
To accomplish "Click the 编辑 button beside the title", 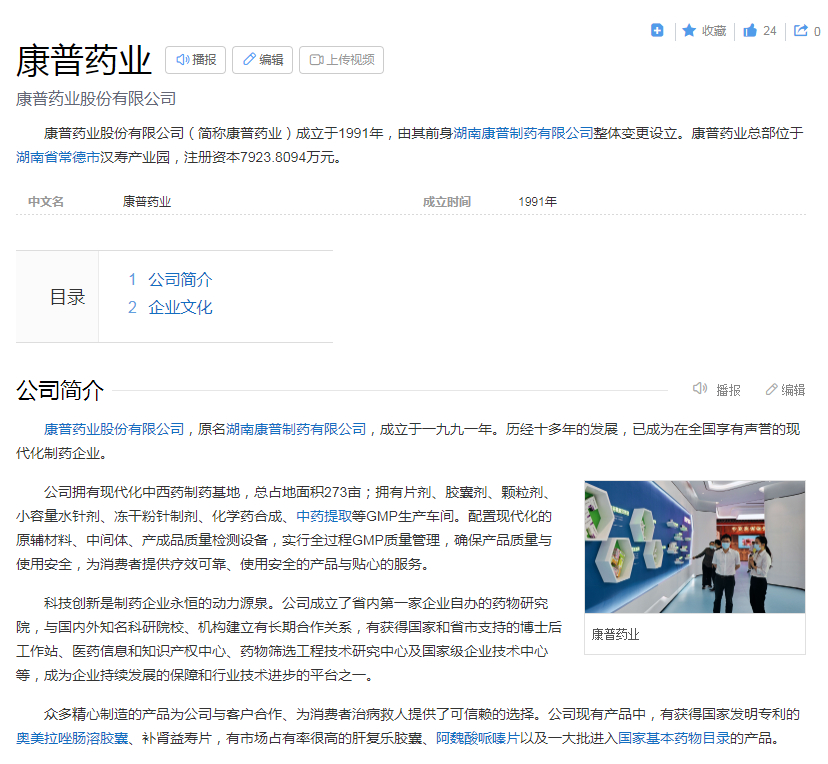I will (262, 60).
